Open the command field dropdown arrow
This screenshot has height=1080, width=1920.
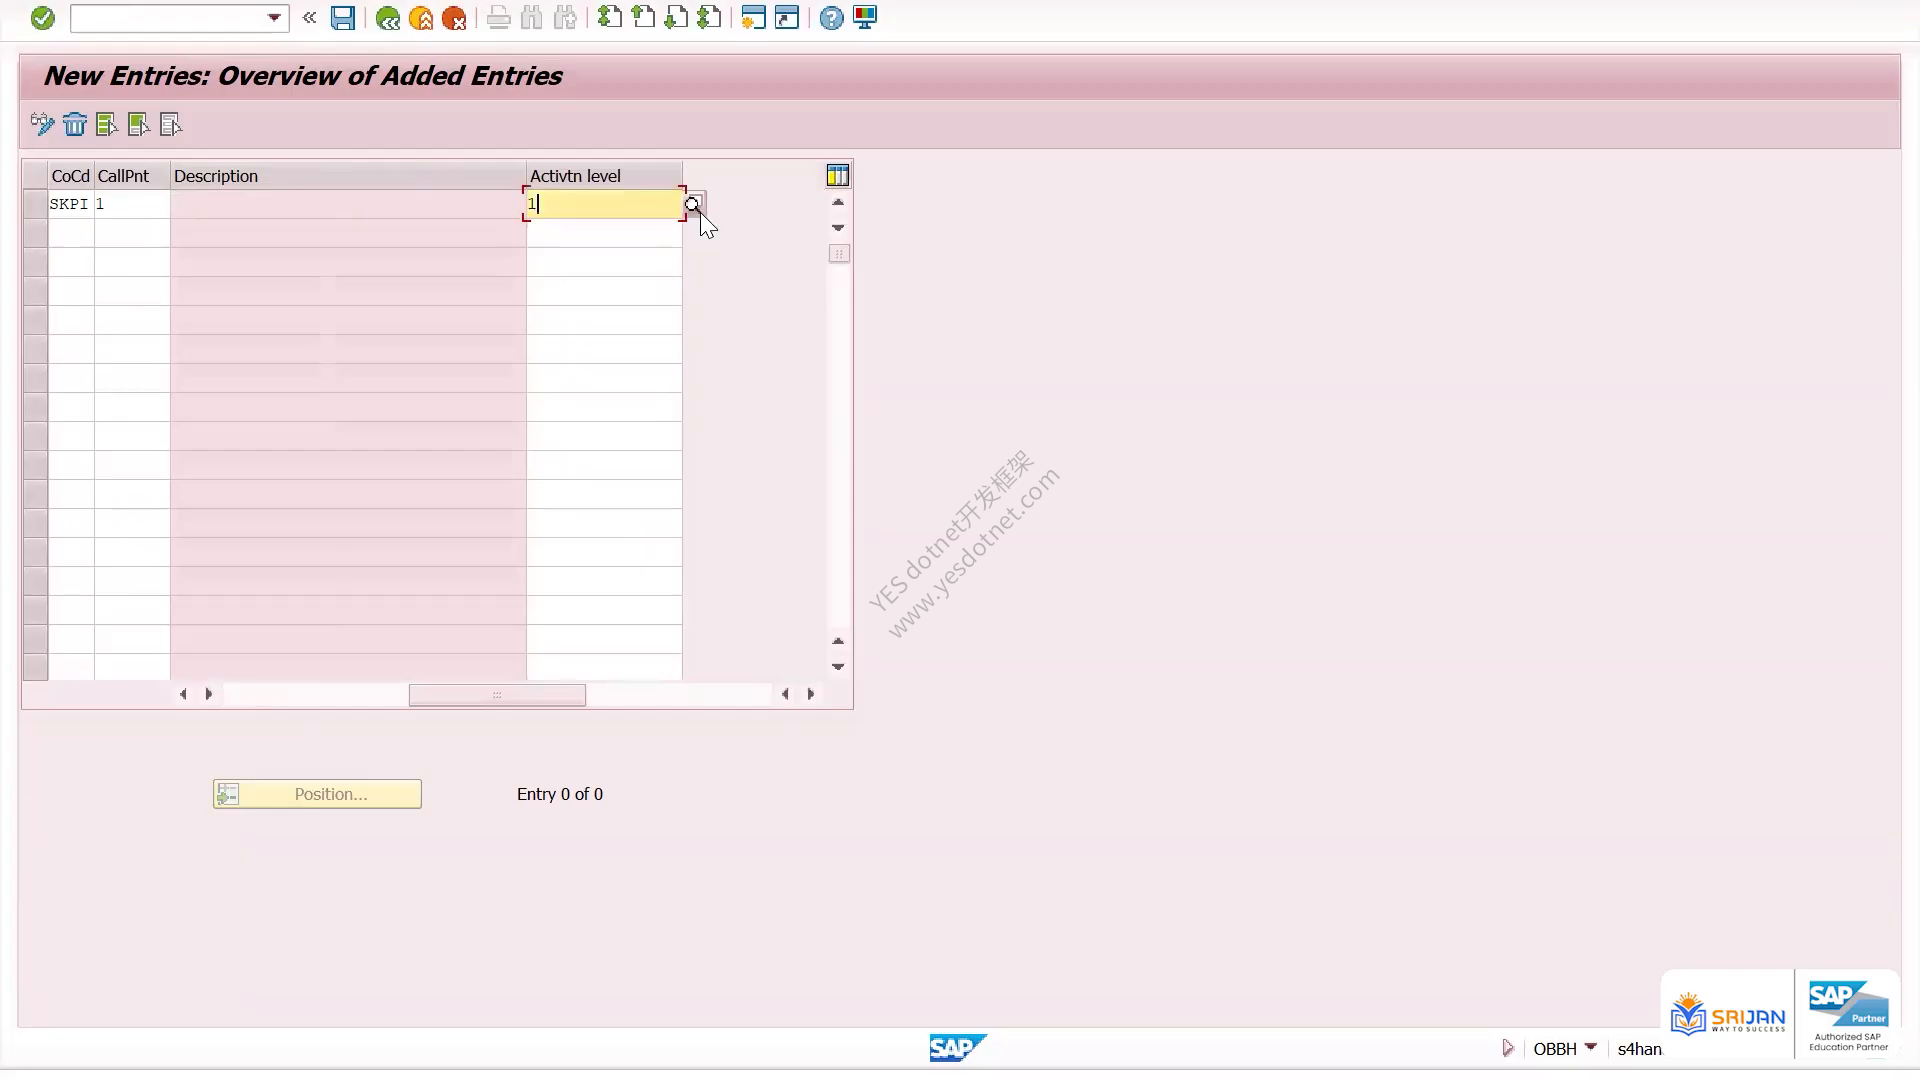(x=274, y=18)
